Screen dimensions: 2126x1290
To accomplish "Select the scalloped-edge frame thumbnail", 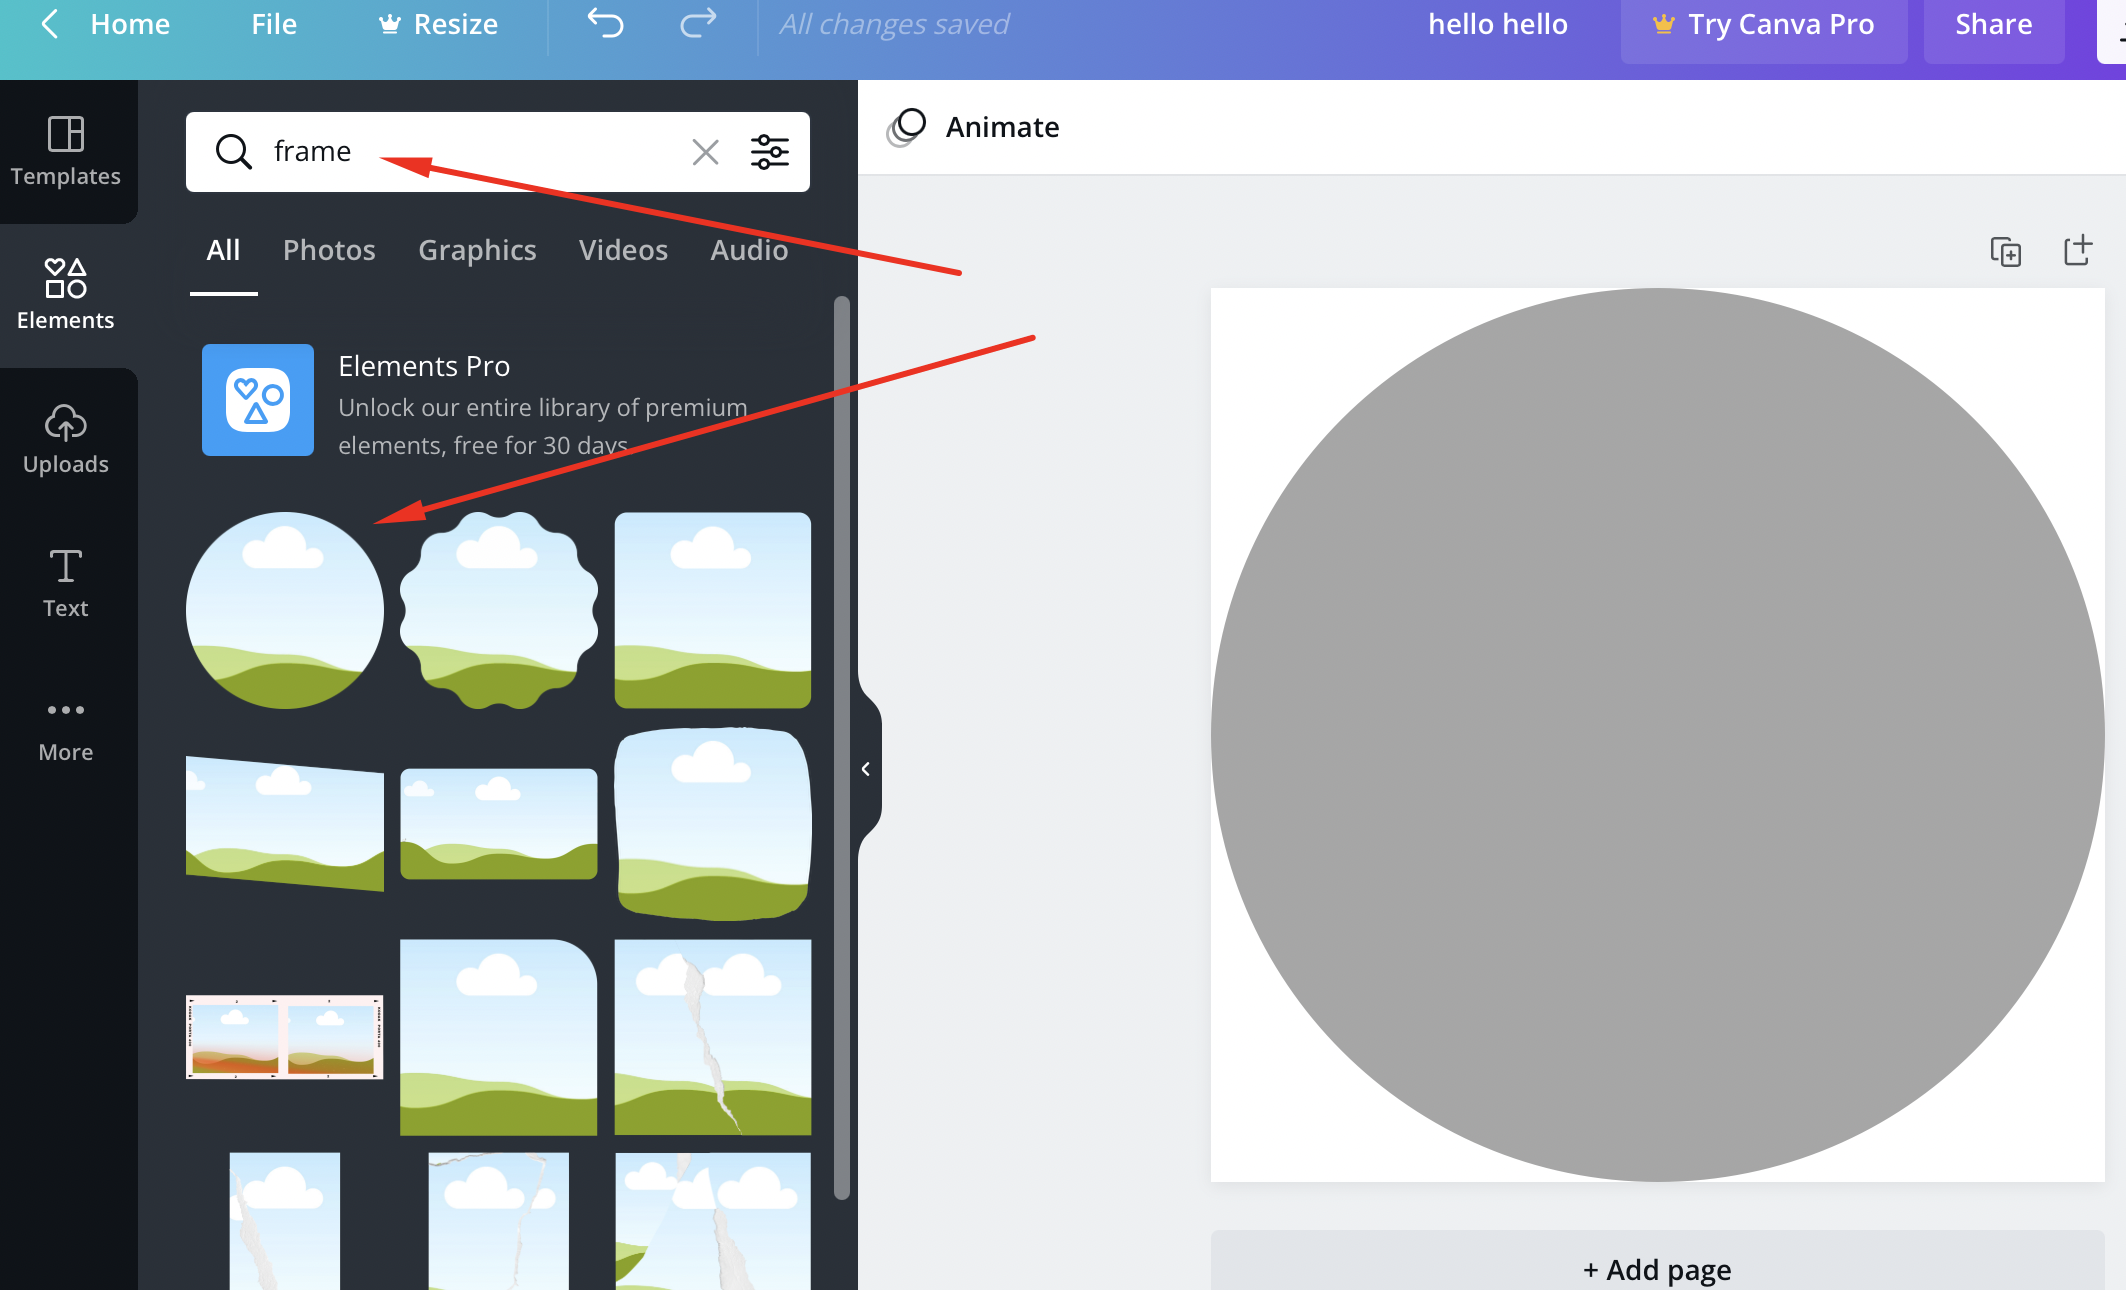I will (x=499, y=611).
